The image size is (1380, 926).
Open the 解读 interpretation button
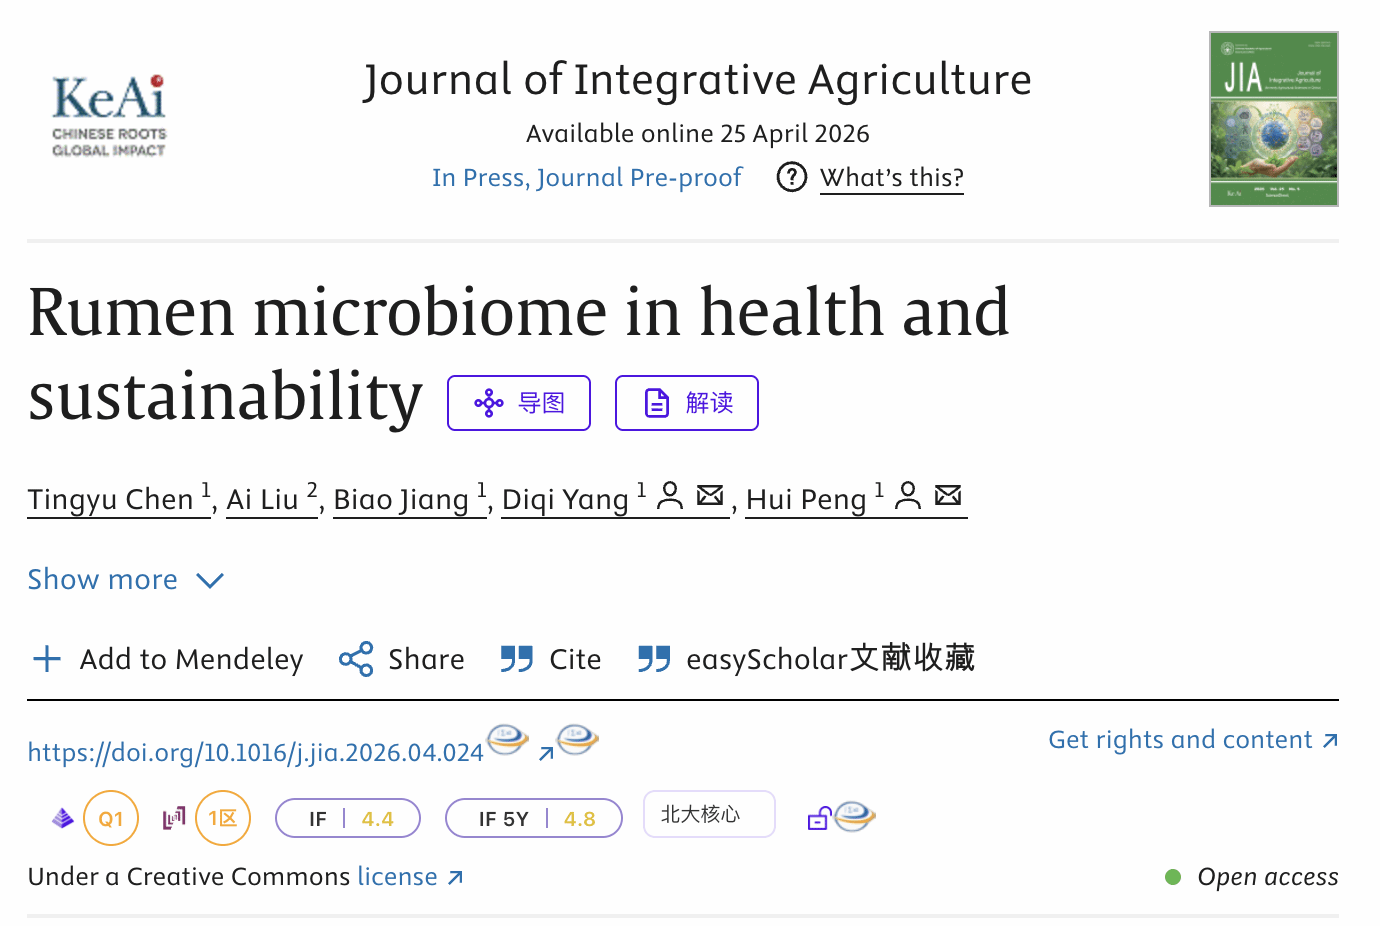coord(687,403)
